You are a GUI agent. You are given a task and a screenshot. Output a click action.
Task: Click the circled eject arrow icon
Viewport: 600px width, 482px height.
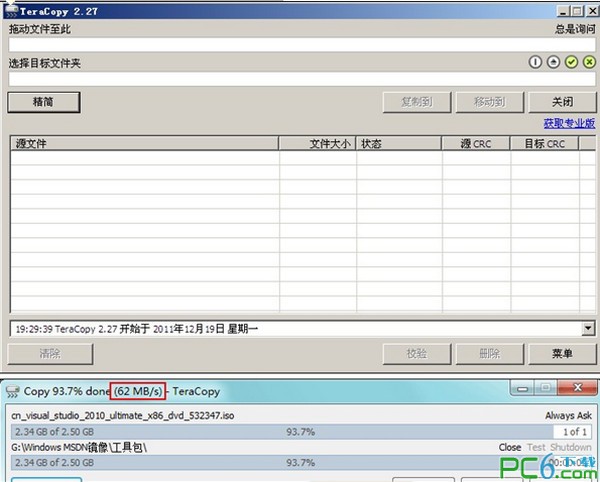(x=553, y=62)
